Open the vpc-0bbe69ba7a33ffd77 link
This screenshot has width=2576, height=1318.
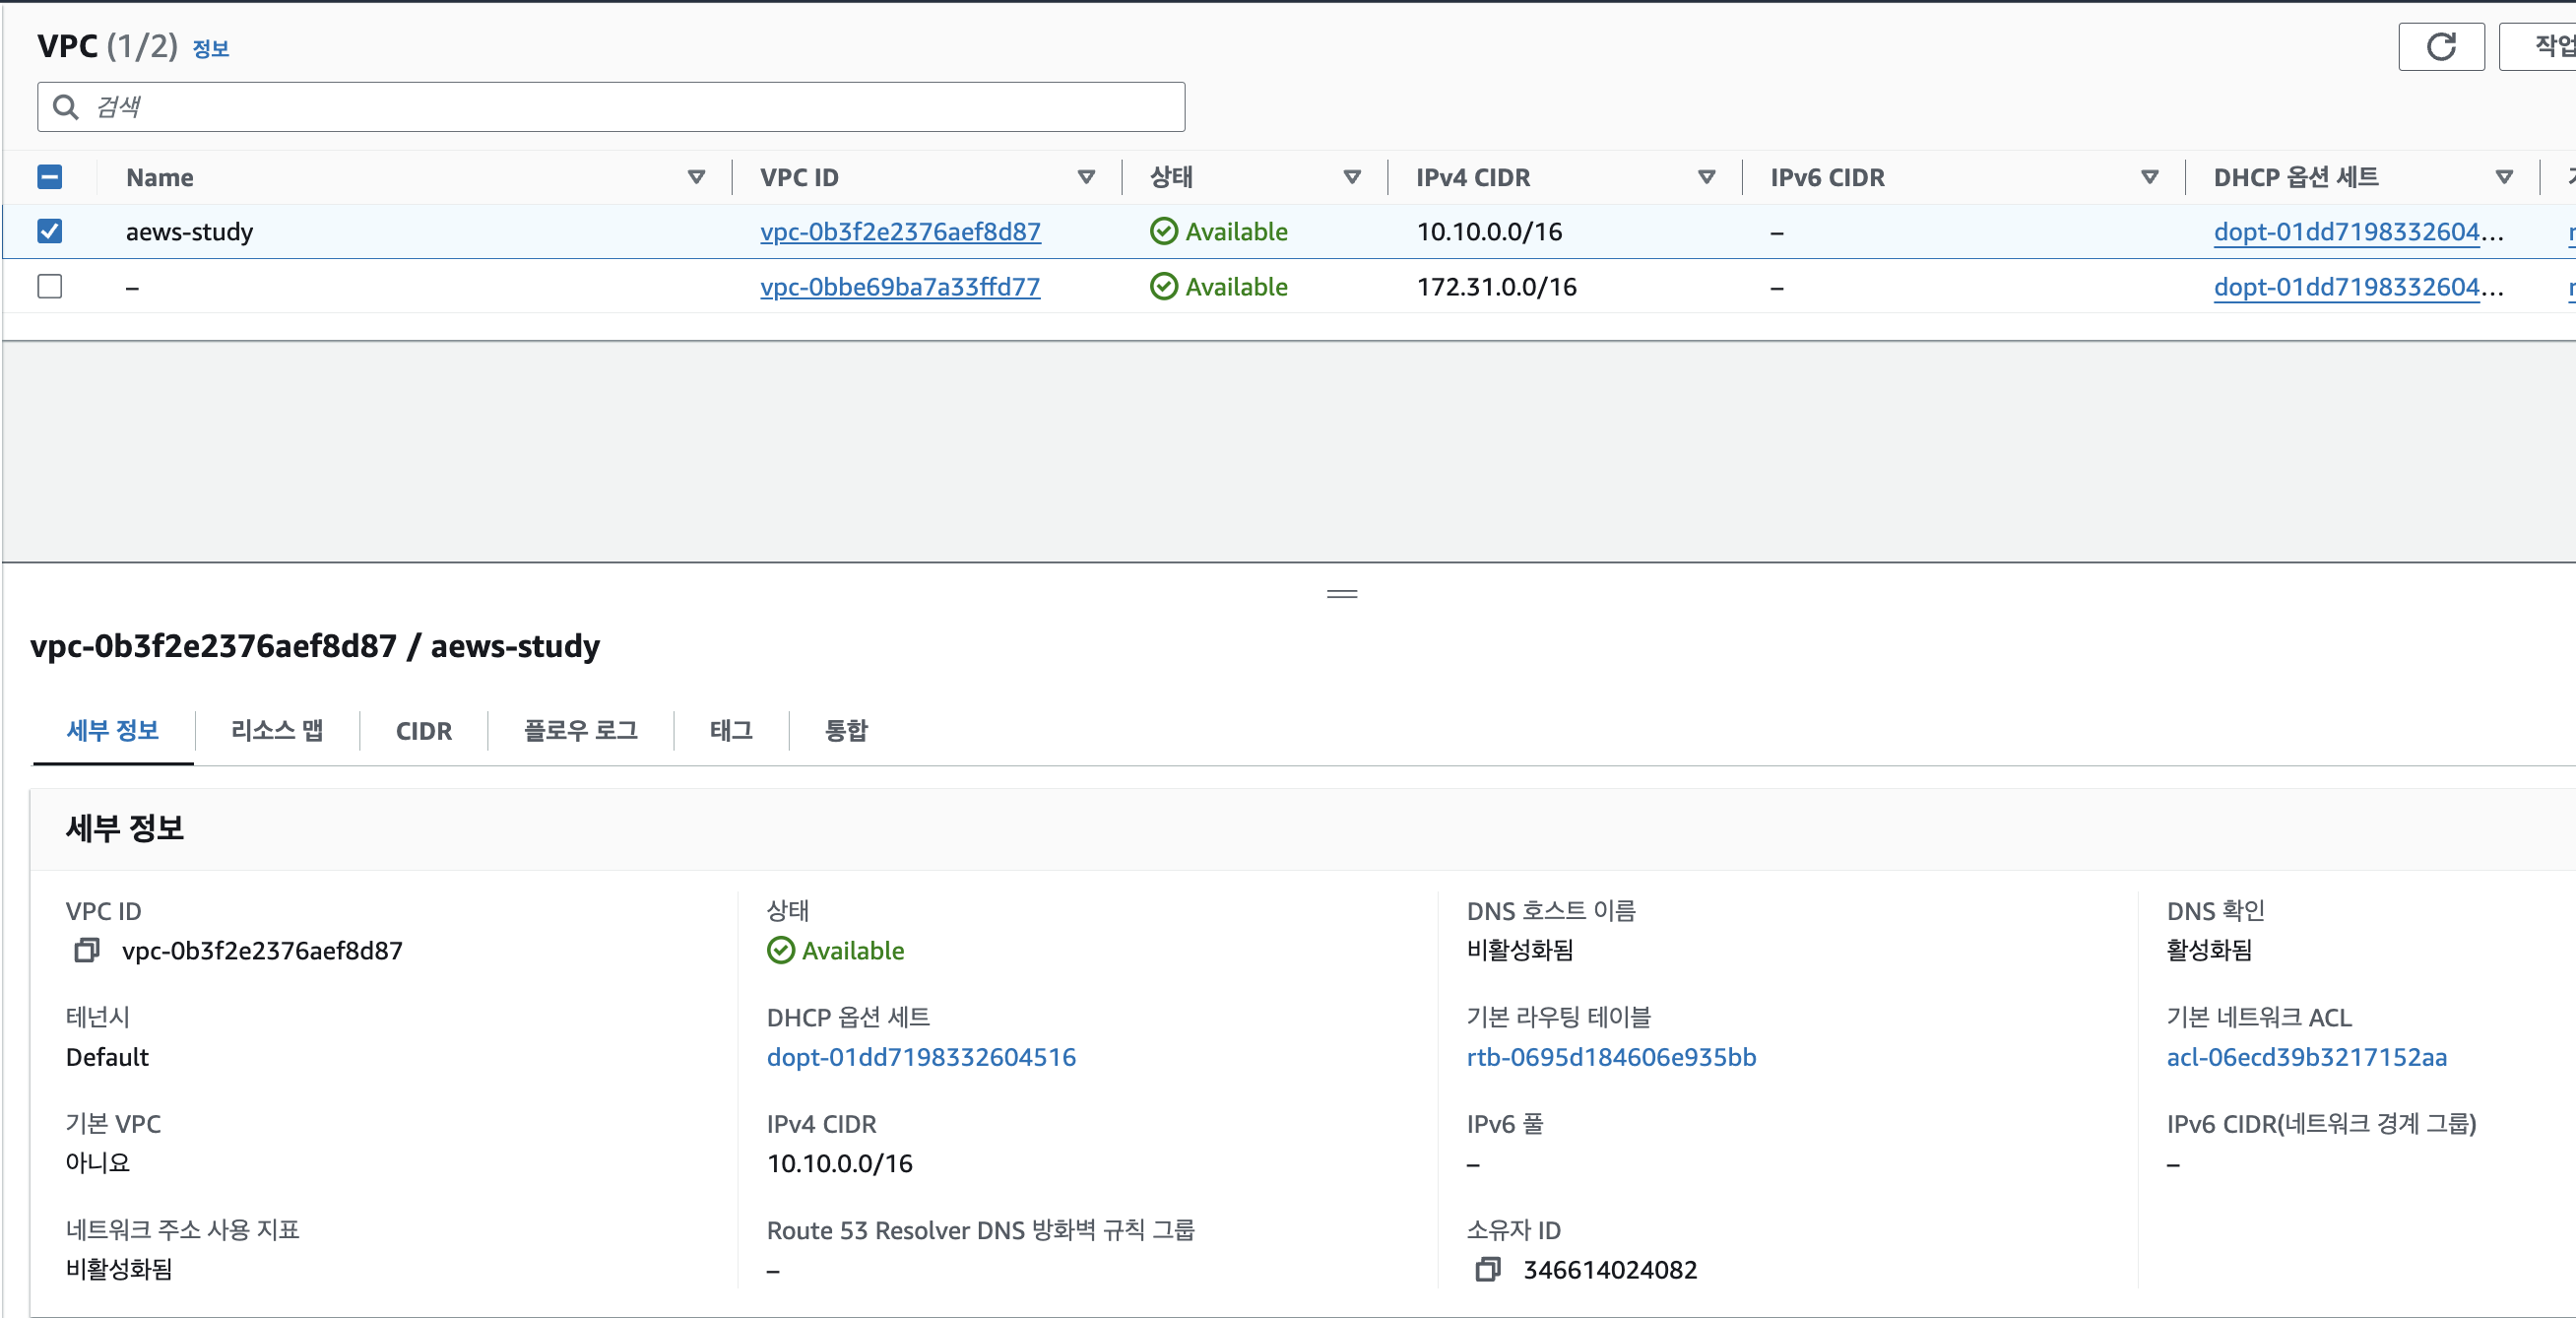899,287
